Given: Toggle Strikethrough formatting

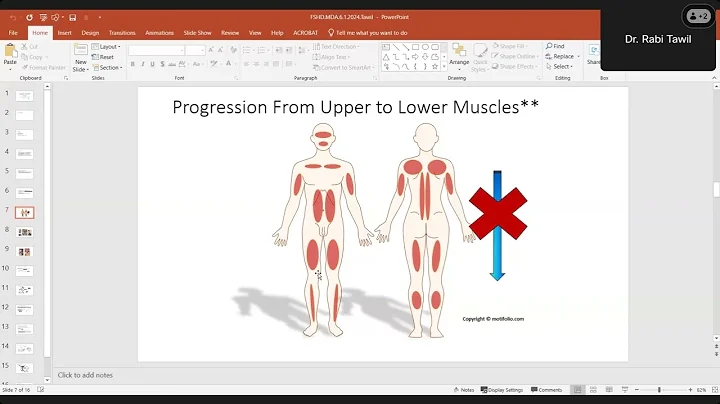Looking at the screenshot, I should (172, 64).
